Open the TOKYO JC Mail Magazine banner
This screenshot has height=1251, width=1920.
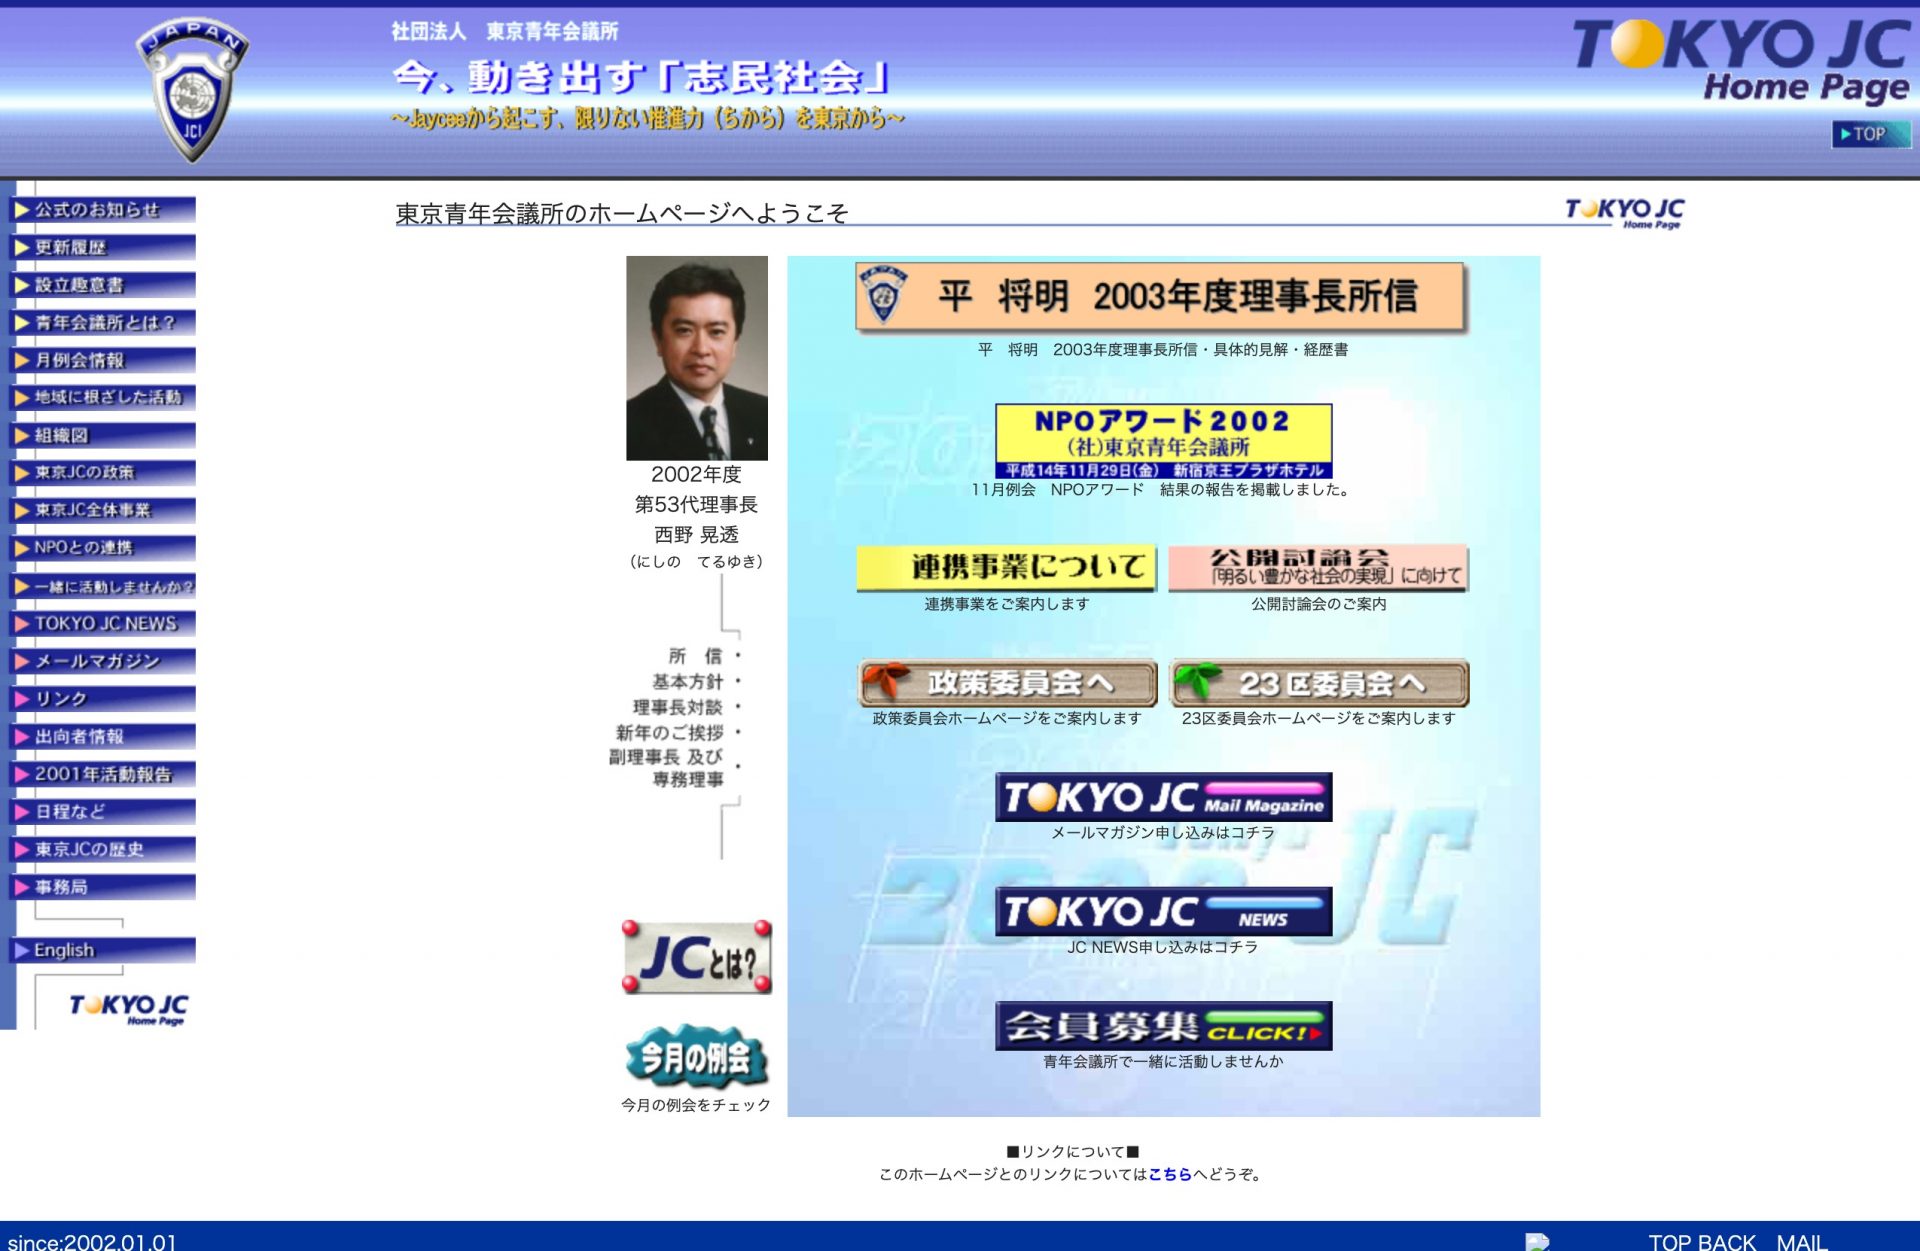point(1163,798)
